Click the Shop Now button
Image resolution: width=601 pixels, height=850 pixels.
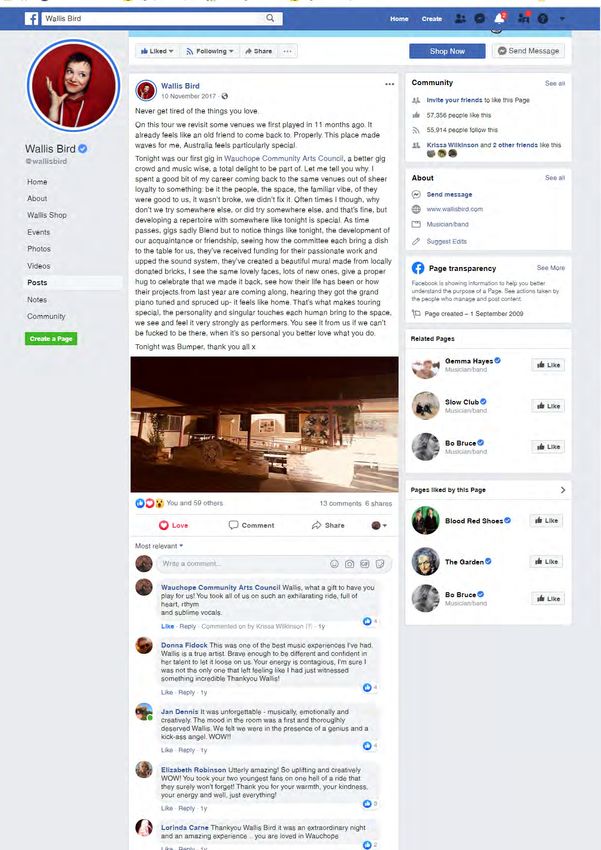pos(447,51)
